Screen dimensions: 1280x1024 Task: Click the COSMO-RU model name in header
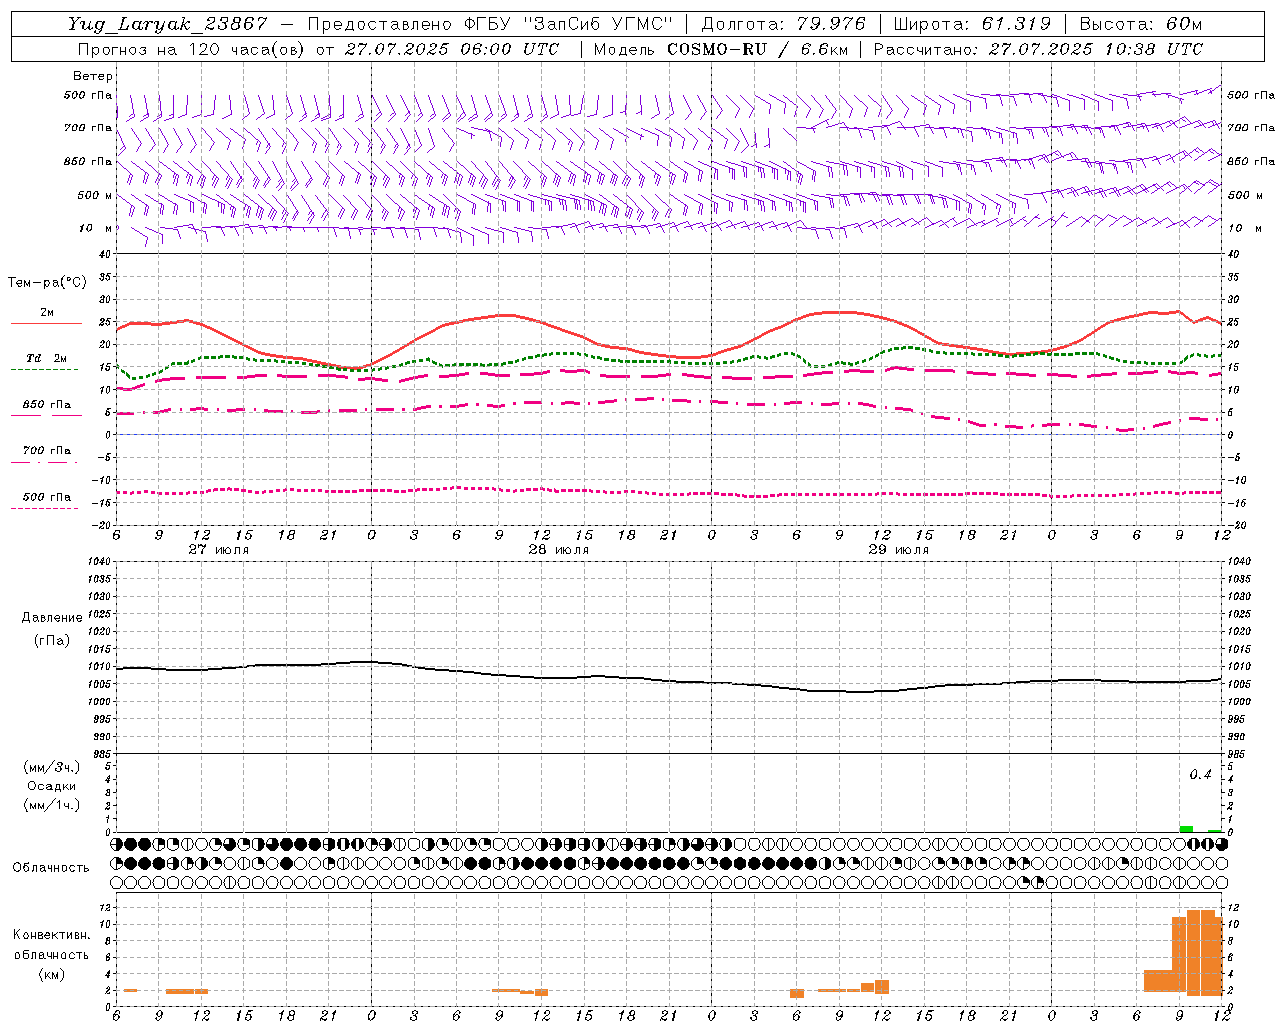click(717, 49)
